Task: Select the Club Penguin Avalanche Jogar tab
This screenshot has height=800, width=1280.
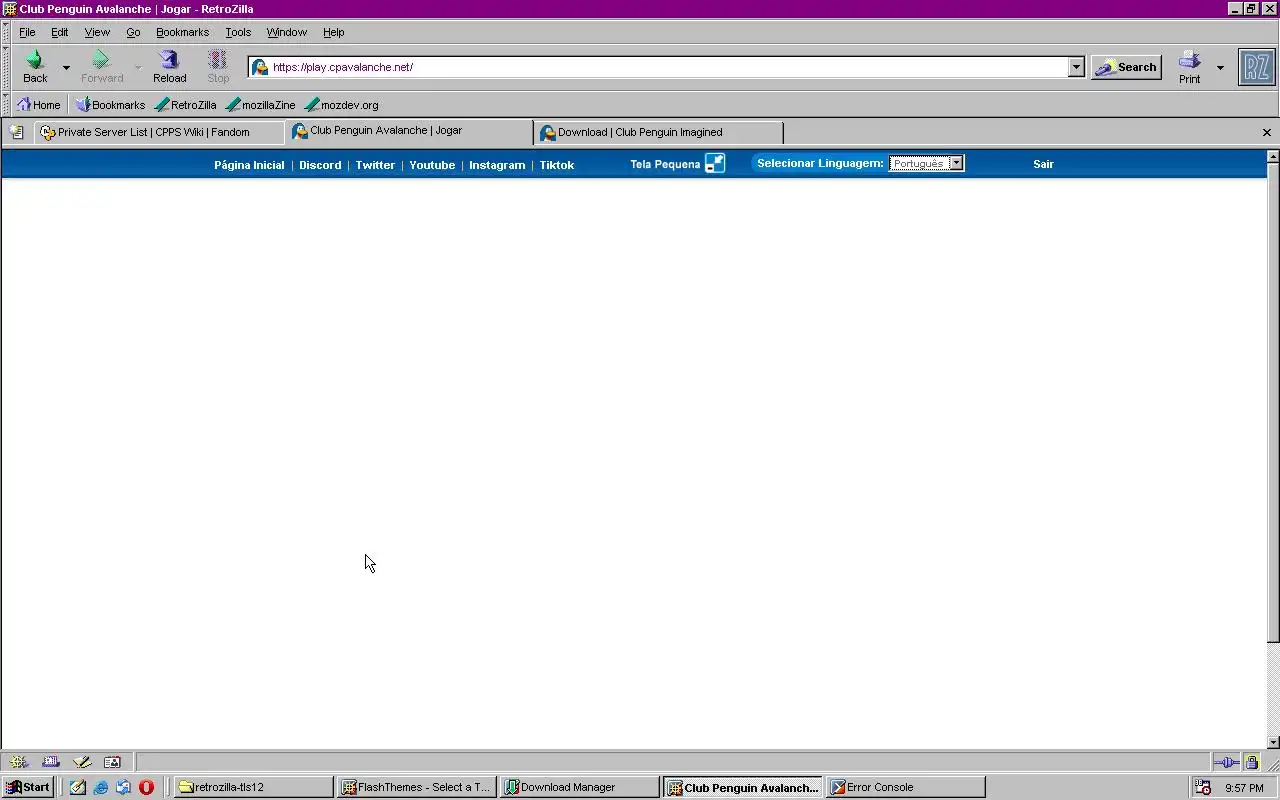Action: pyautogui.click(x=410, y=131)
